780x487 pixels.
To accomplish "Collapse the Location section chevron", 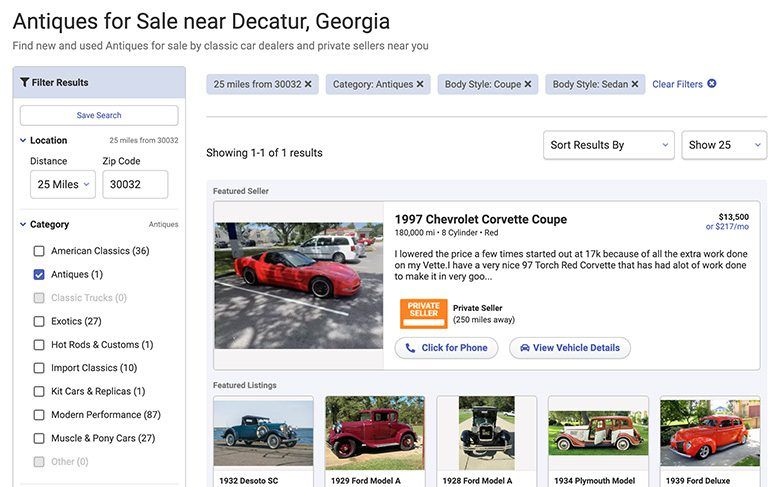I will point(23,141).
